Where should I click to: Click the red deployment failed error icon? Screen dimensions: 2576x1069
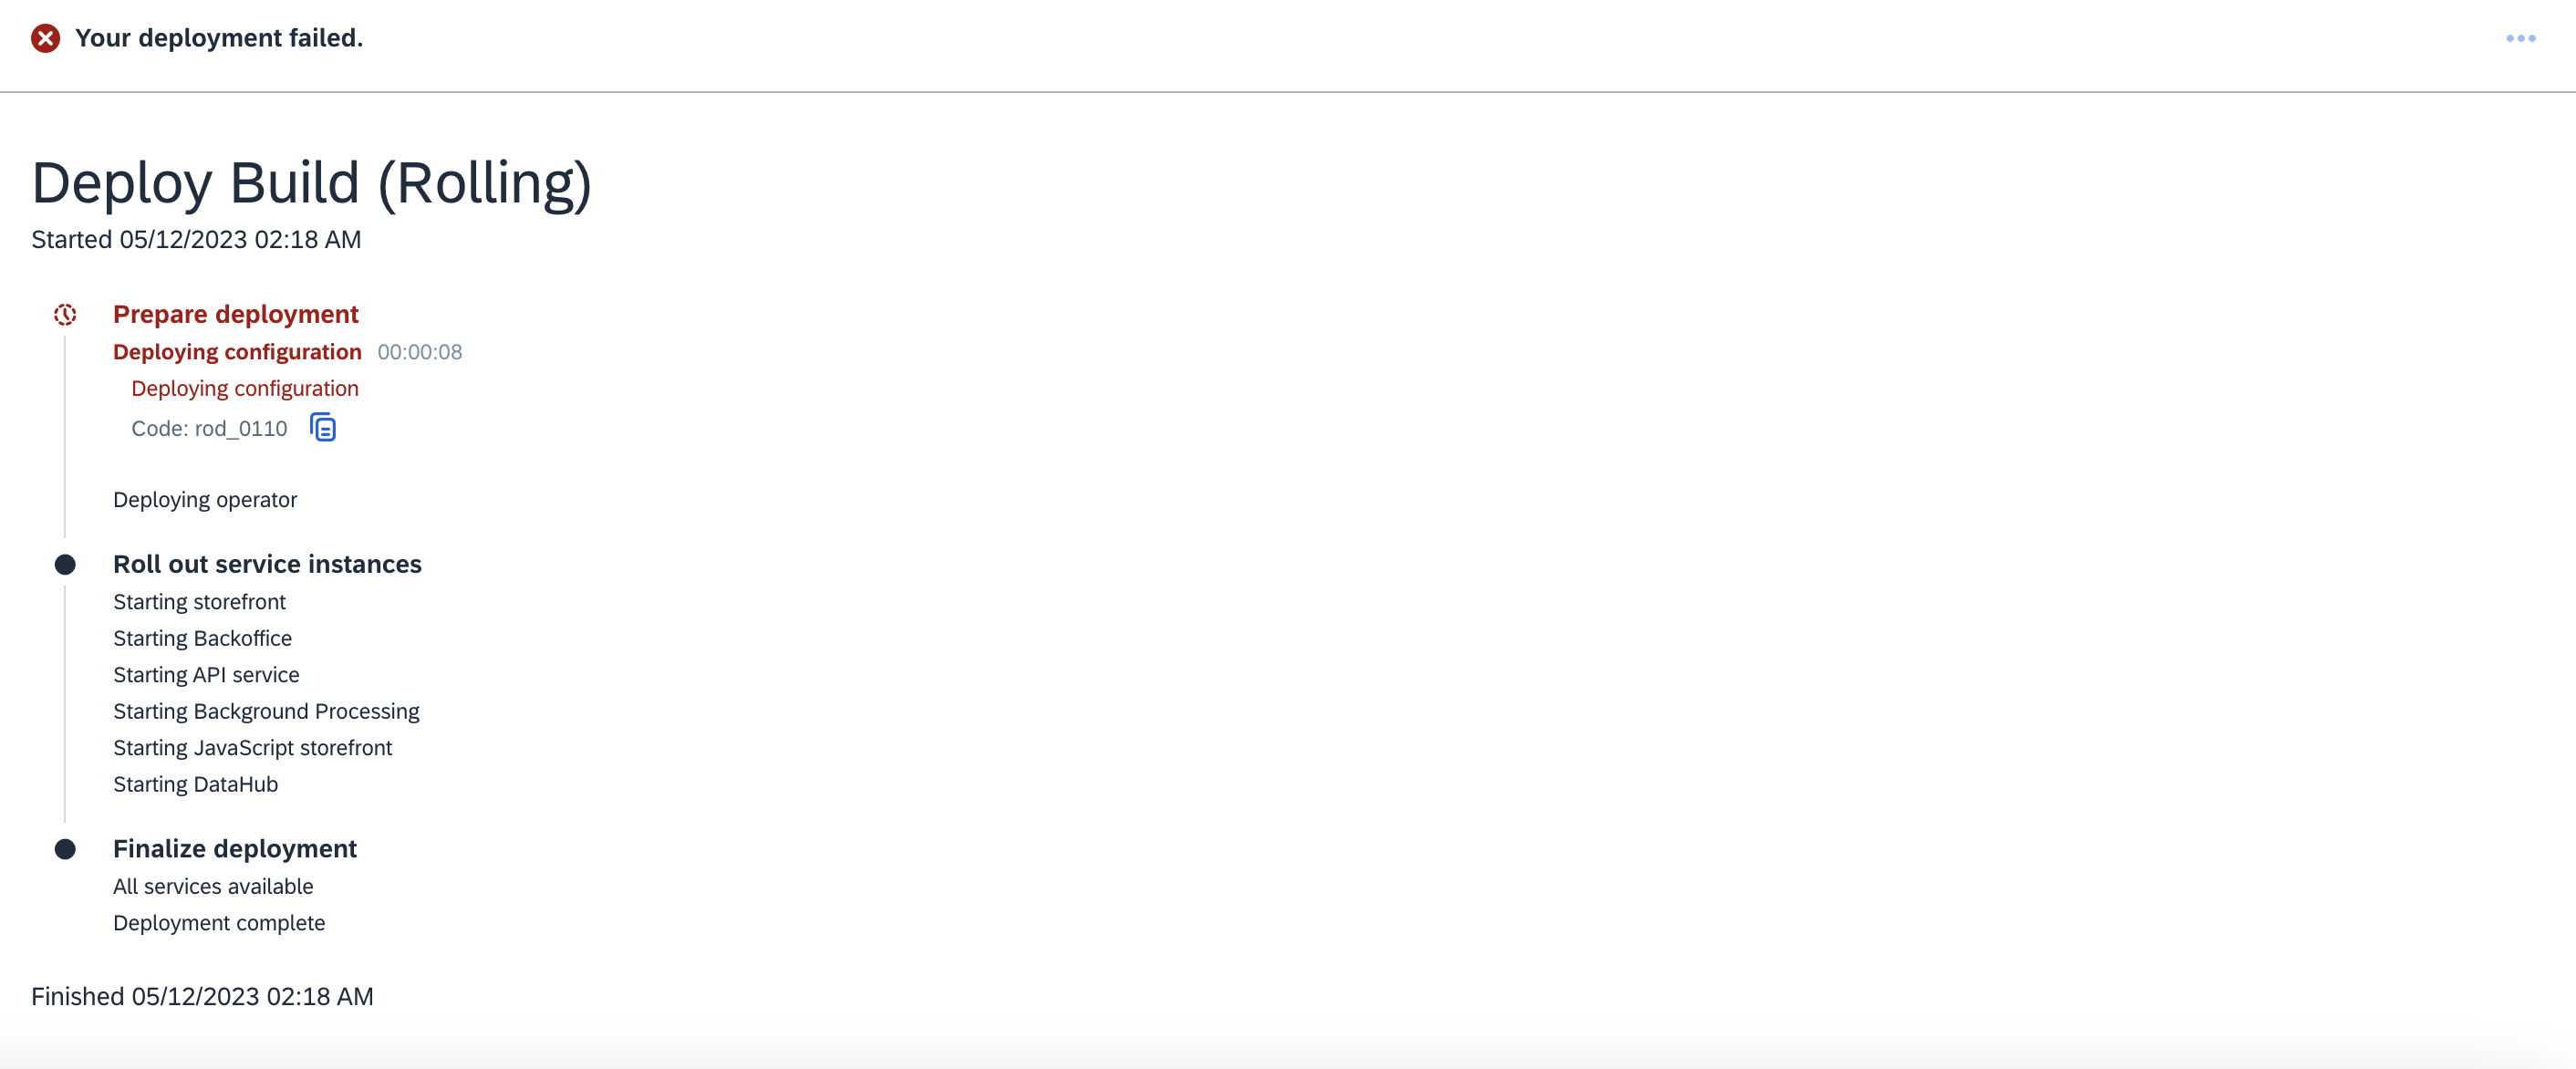pos(45,38)
